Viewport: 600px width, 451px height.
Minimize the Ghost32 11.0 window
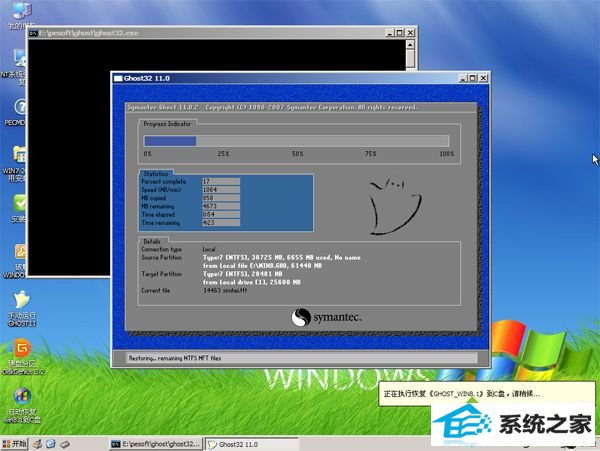coord(463,78)
